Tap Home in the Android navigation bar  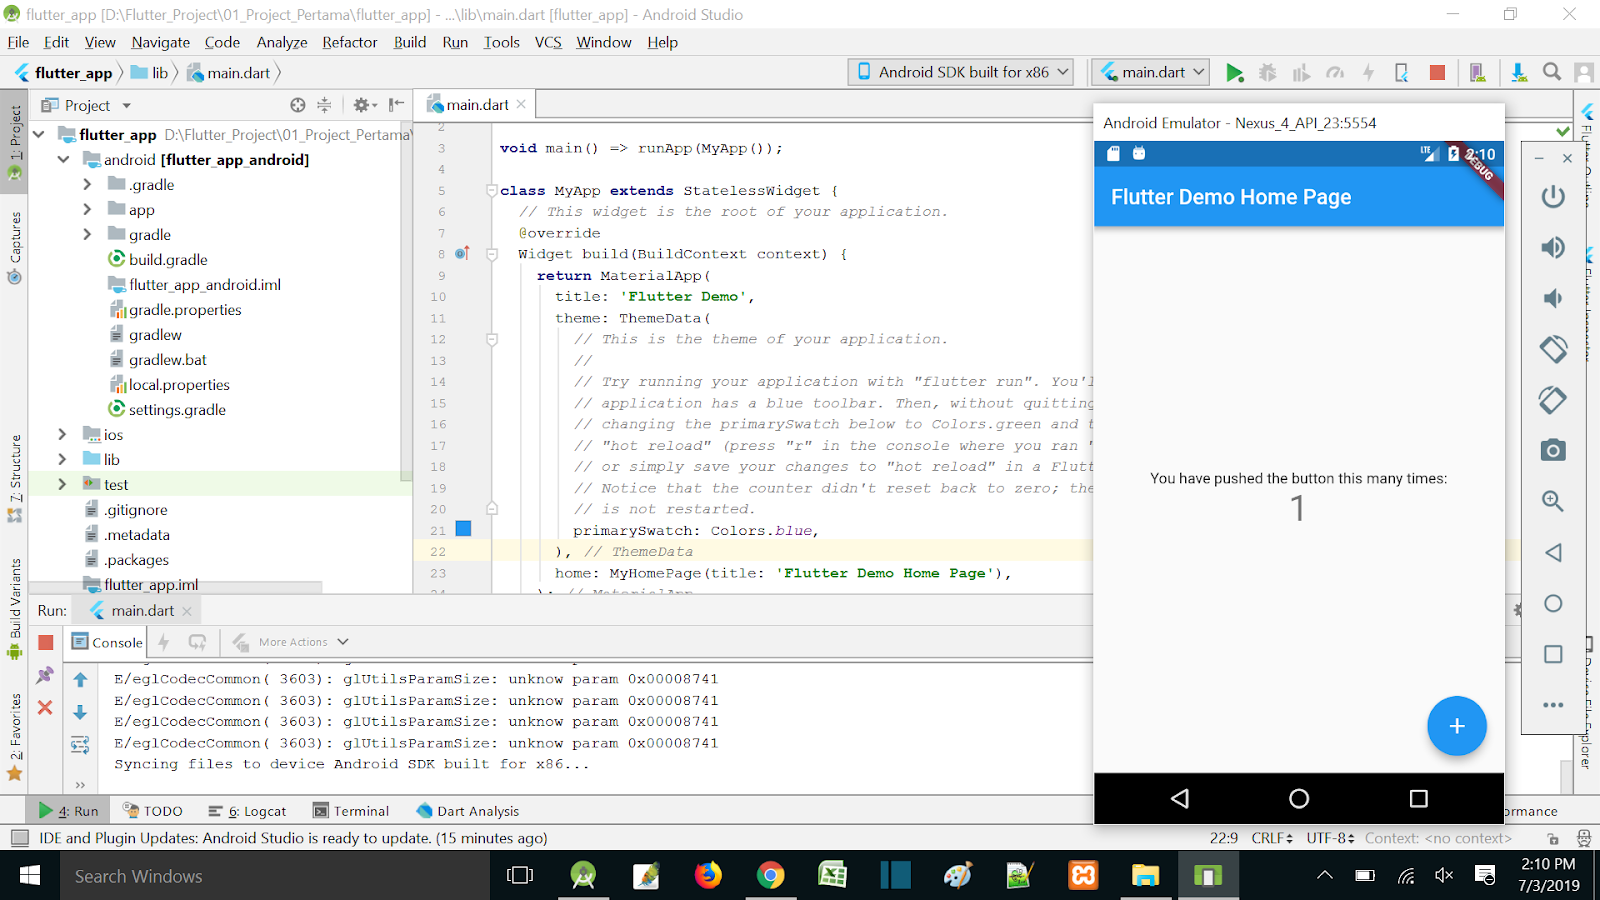tap(1299, 798)
